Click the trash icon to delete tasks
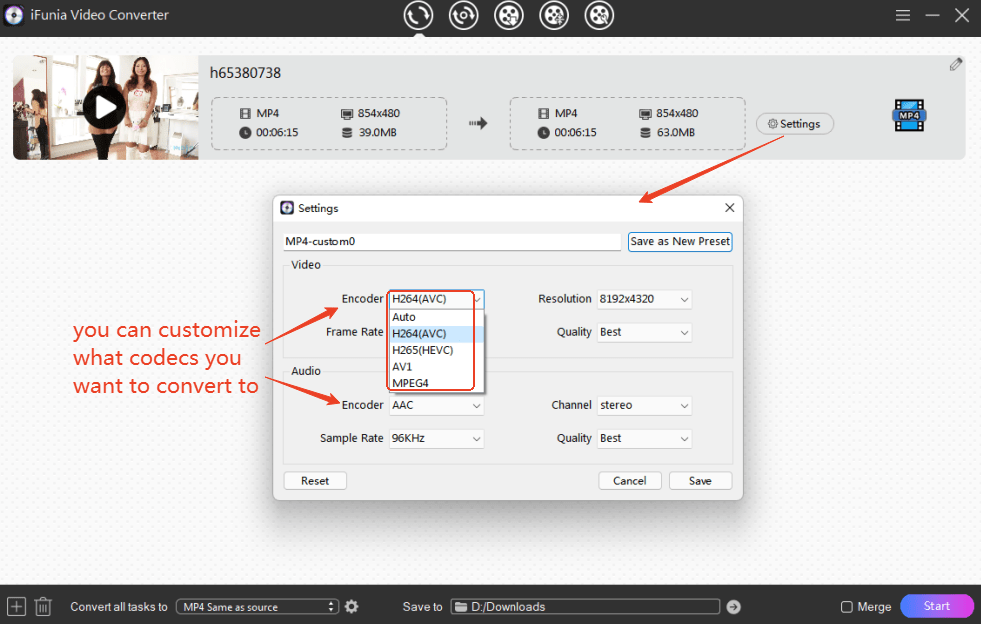Viewport: 981px width, 624px height. click(43, 606)
